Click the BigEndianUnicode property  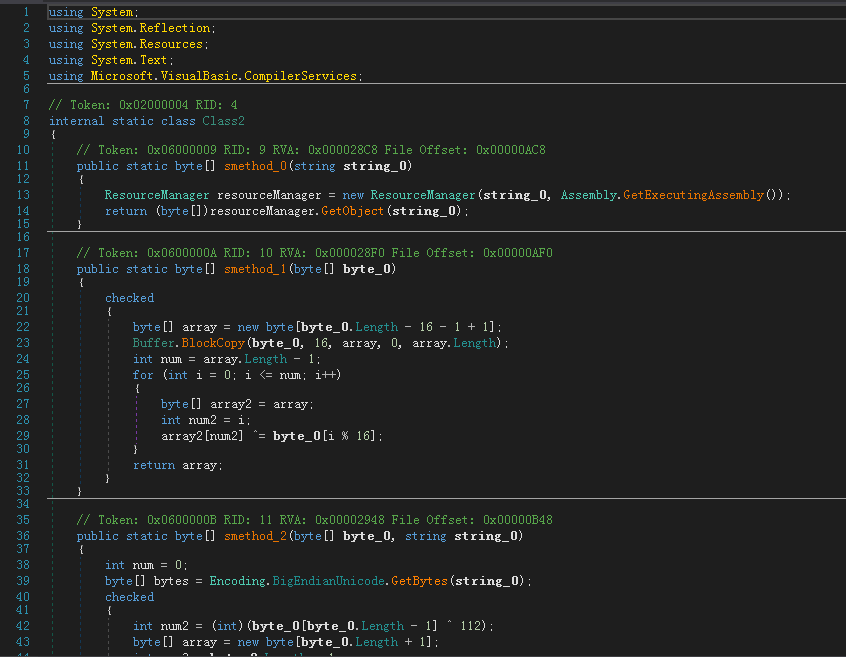click(329, 581)
